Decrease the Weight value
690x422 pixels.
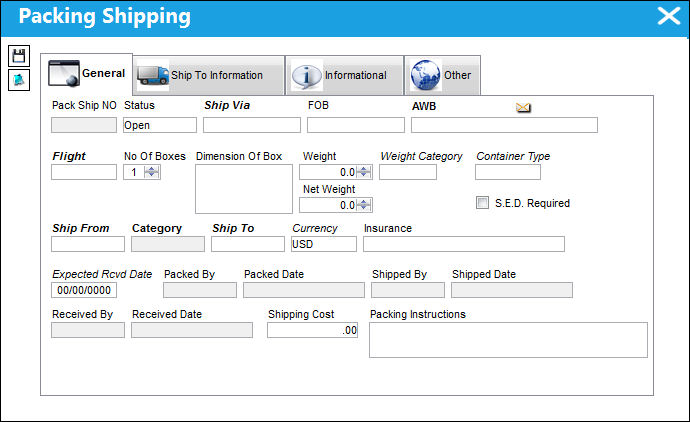pos(363,175)
